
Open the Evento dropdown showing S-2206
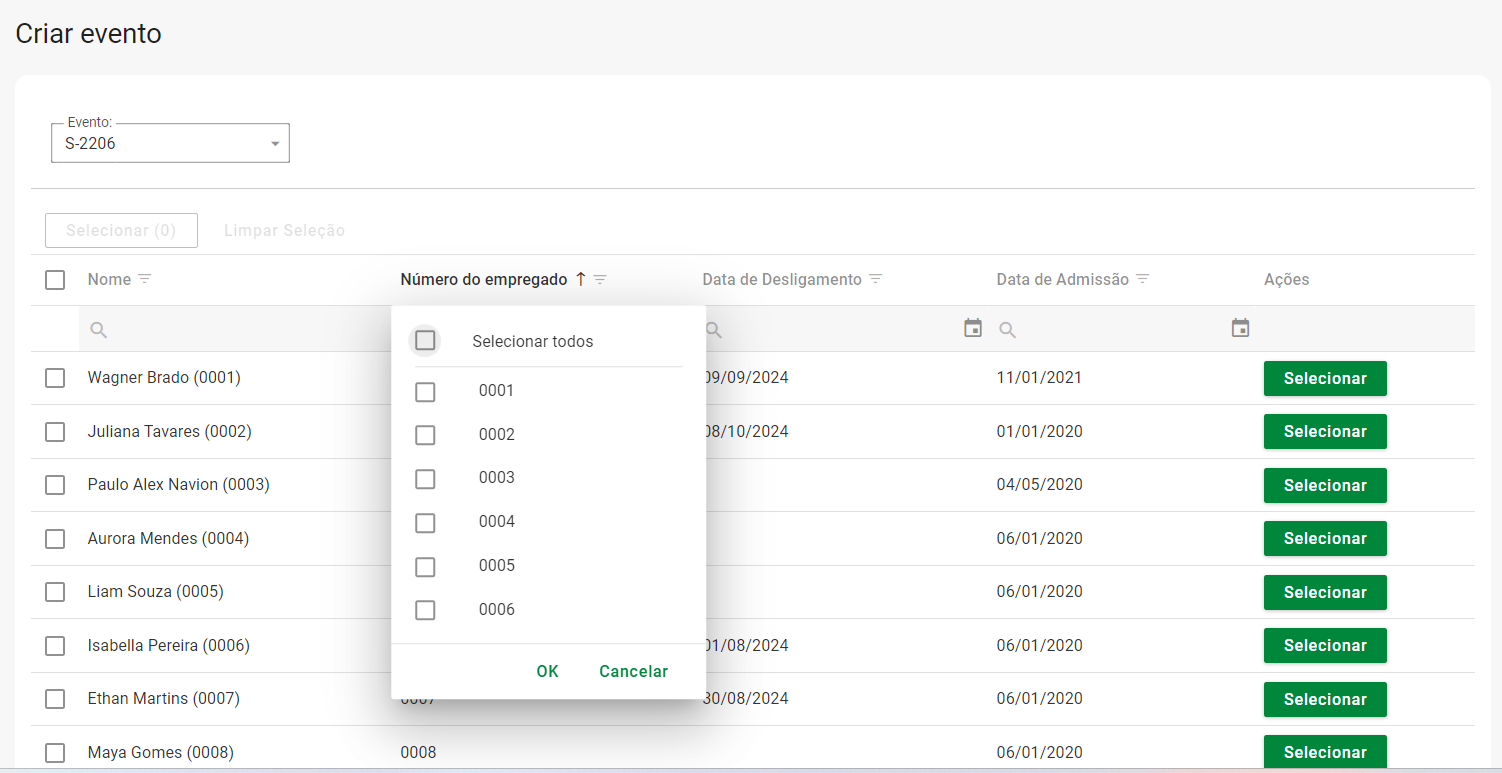pos(170,144)
